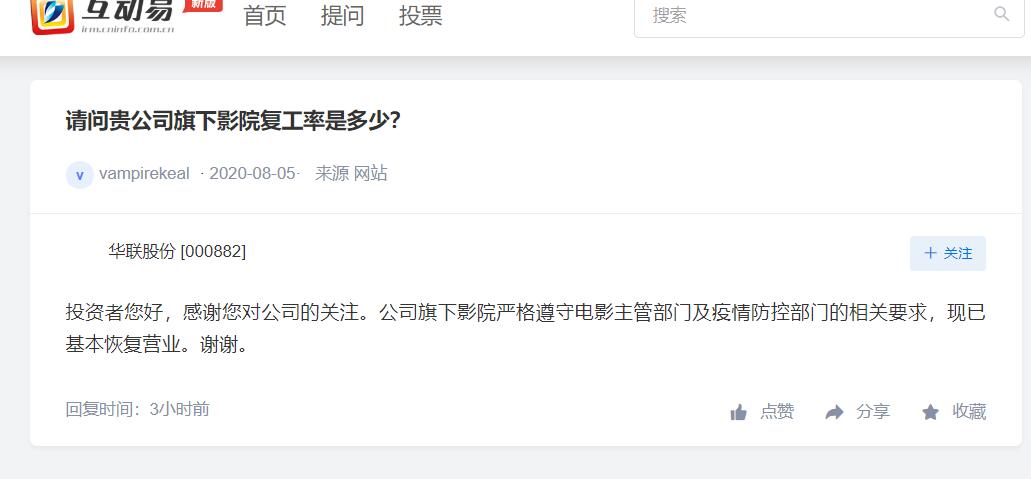The width and height of the screenshot is (1031, 479).
Task: Click the 分享 share label
Action: 873,412
